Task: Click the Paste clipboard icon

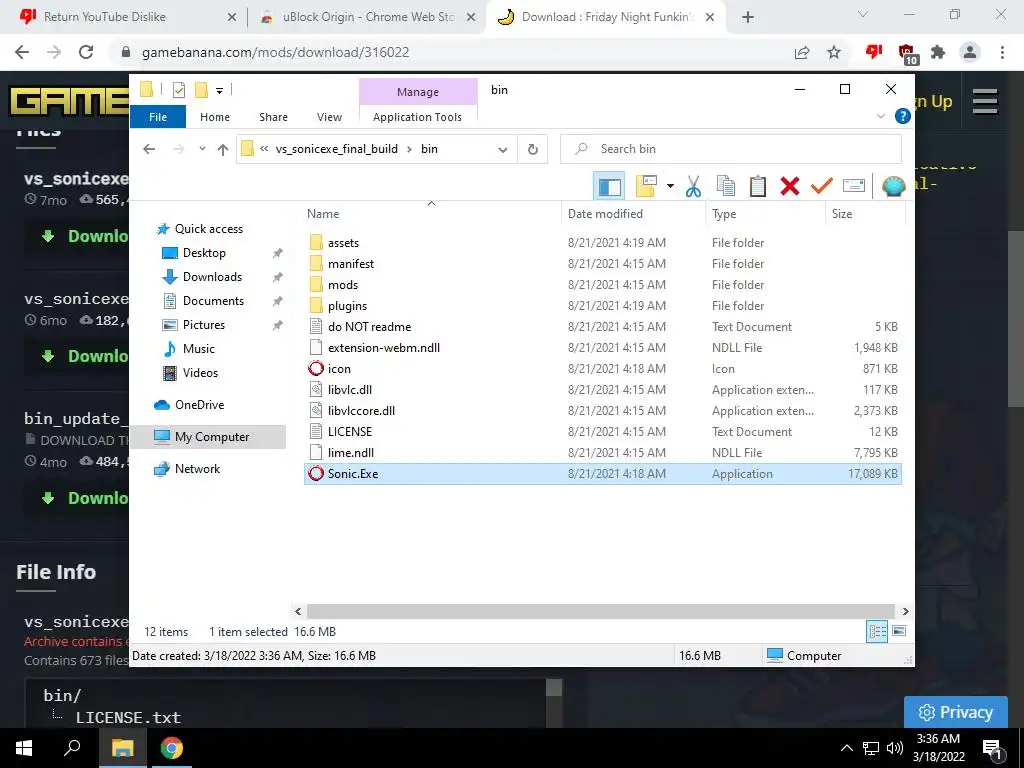Action: [758, 187]
